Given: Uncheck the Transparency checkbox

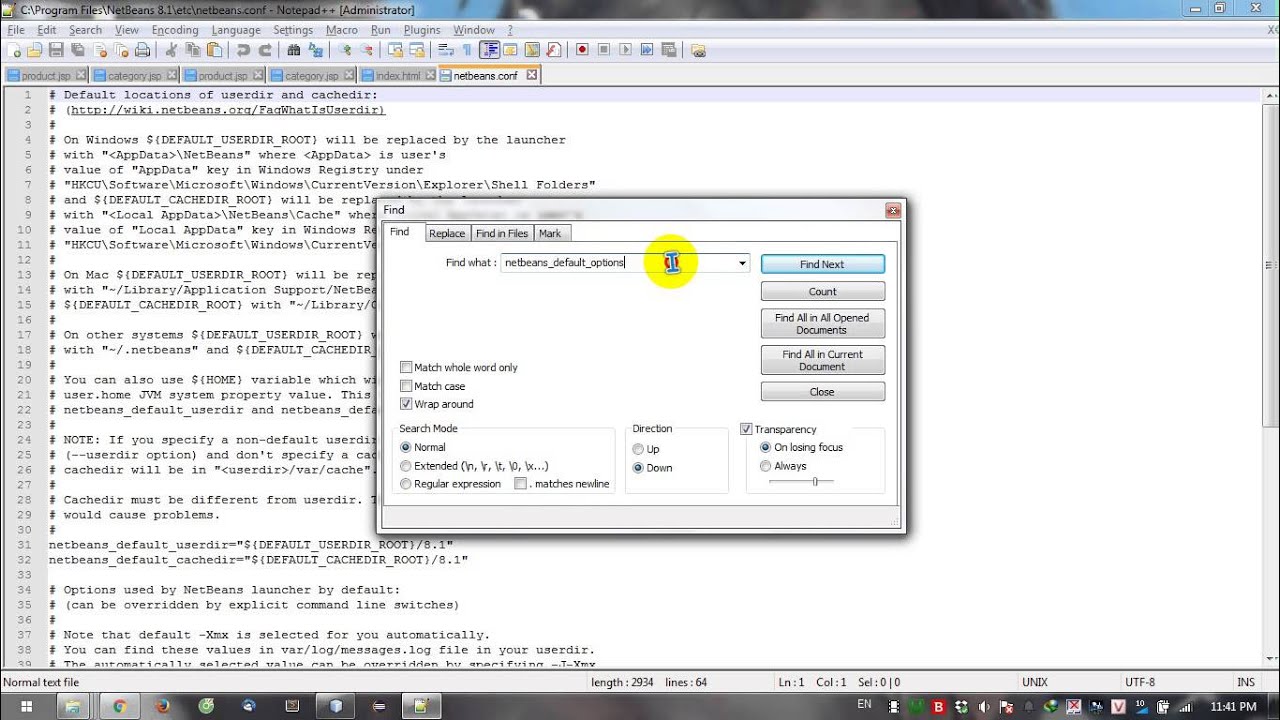Looking at the screenshot, I should (746, 429).
